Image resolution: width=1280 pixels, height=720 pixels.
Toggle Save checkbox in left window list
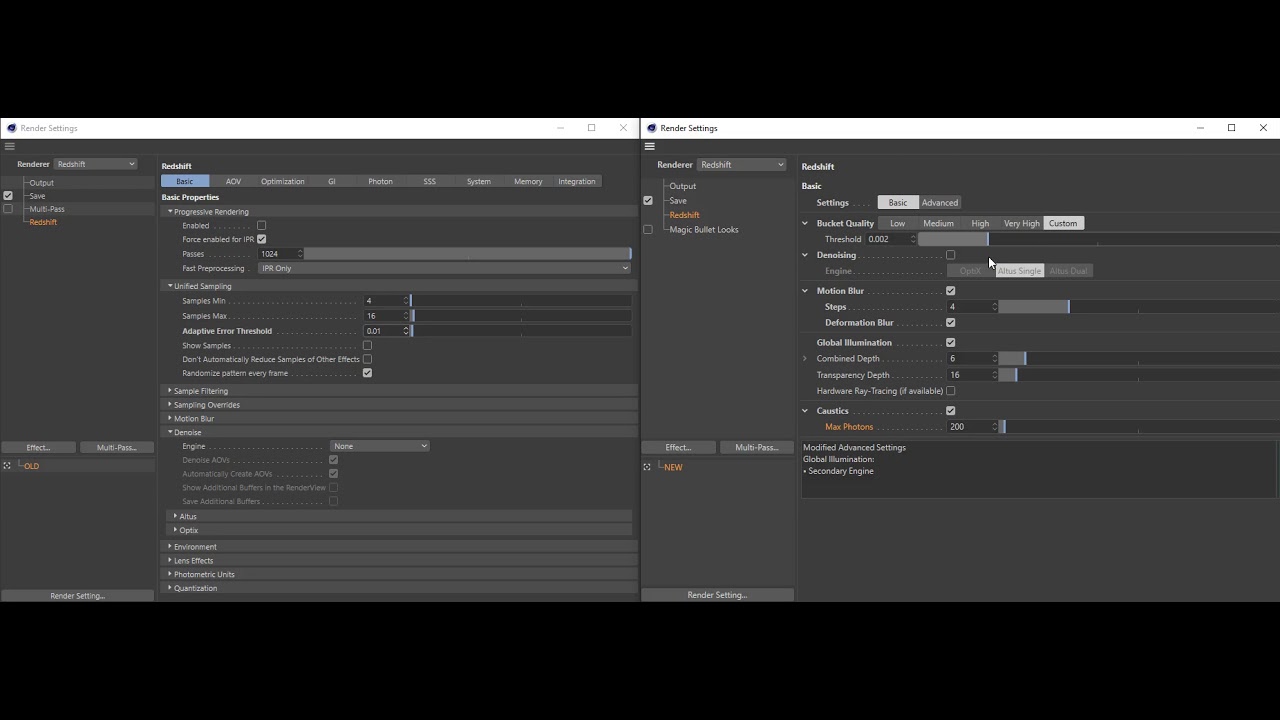[8, 196]
